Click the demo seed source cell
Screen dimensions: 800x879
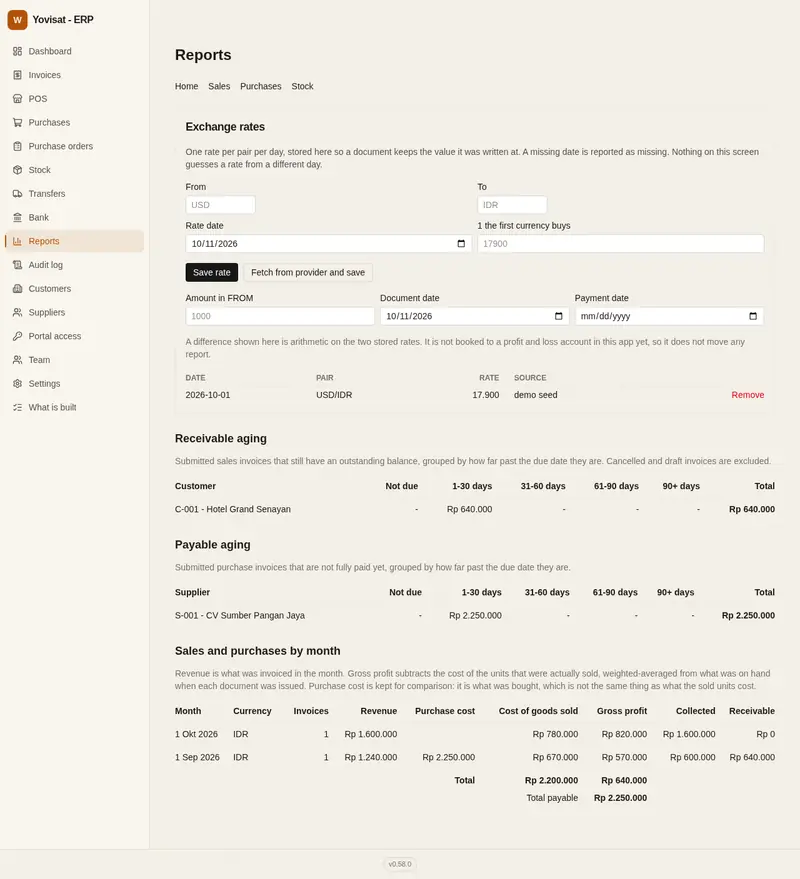pyautogui.click(x=535, y=395)
